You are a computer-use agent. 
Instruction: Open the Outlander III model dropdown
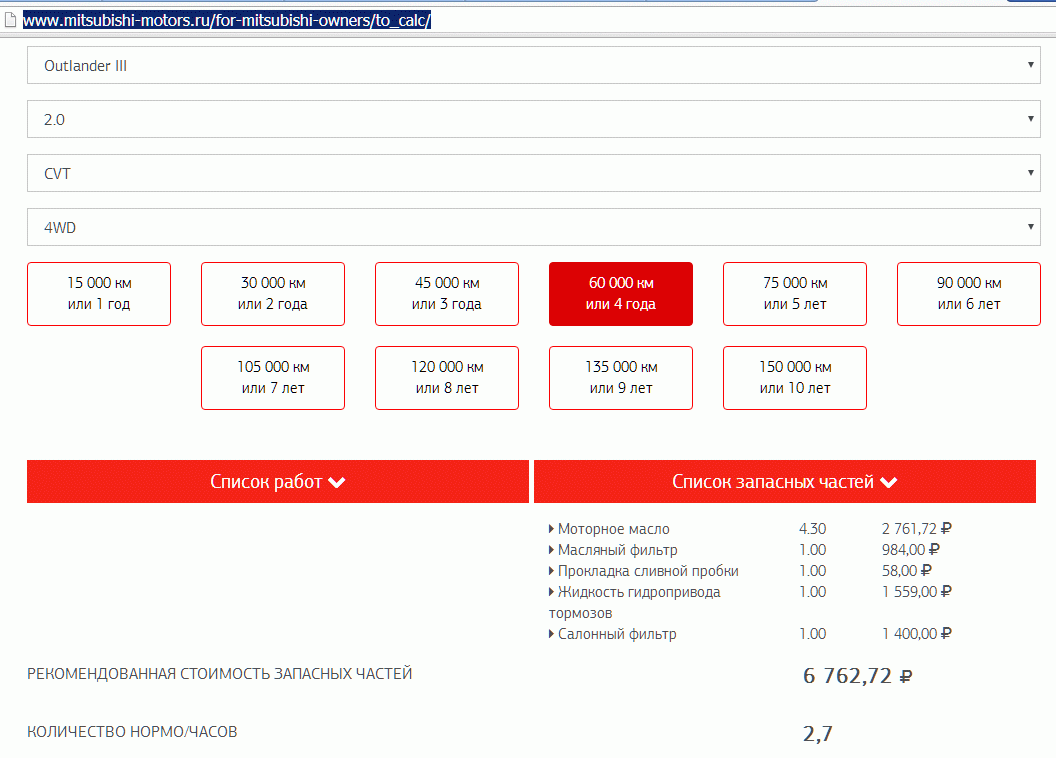click(x=533, y=65)
